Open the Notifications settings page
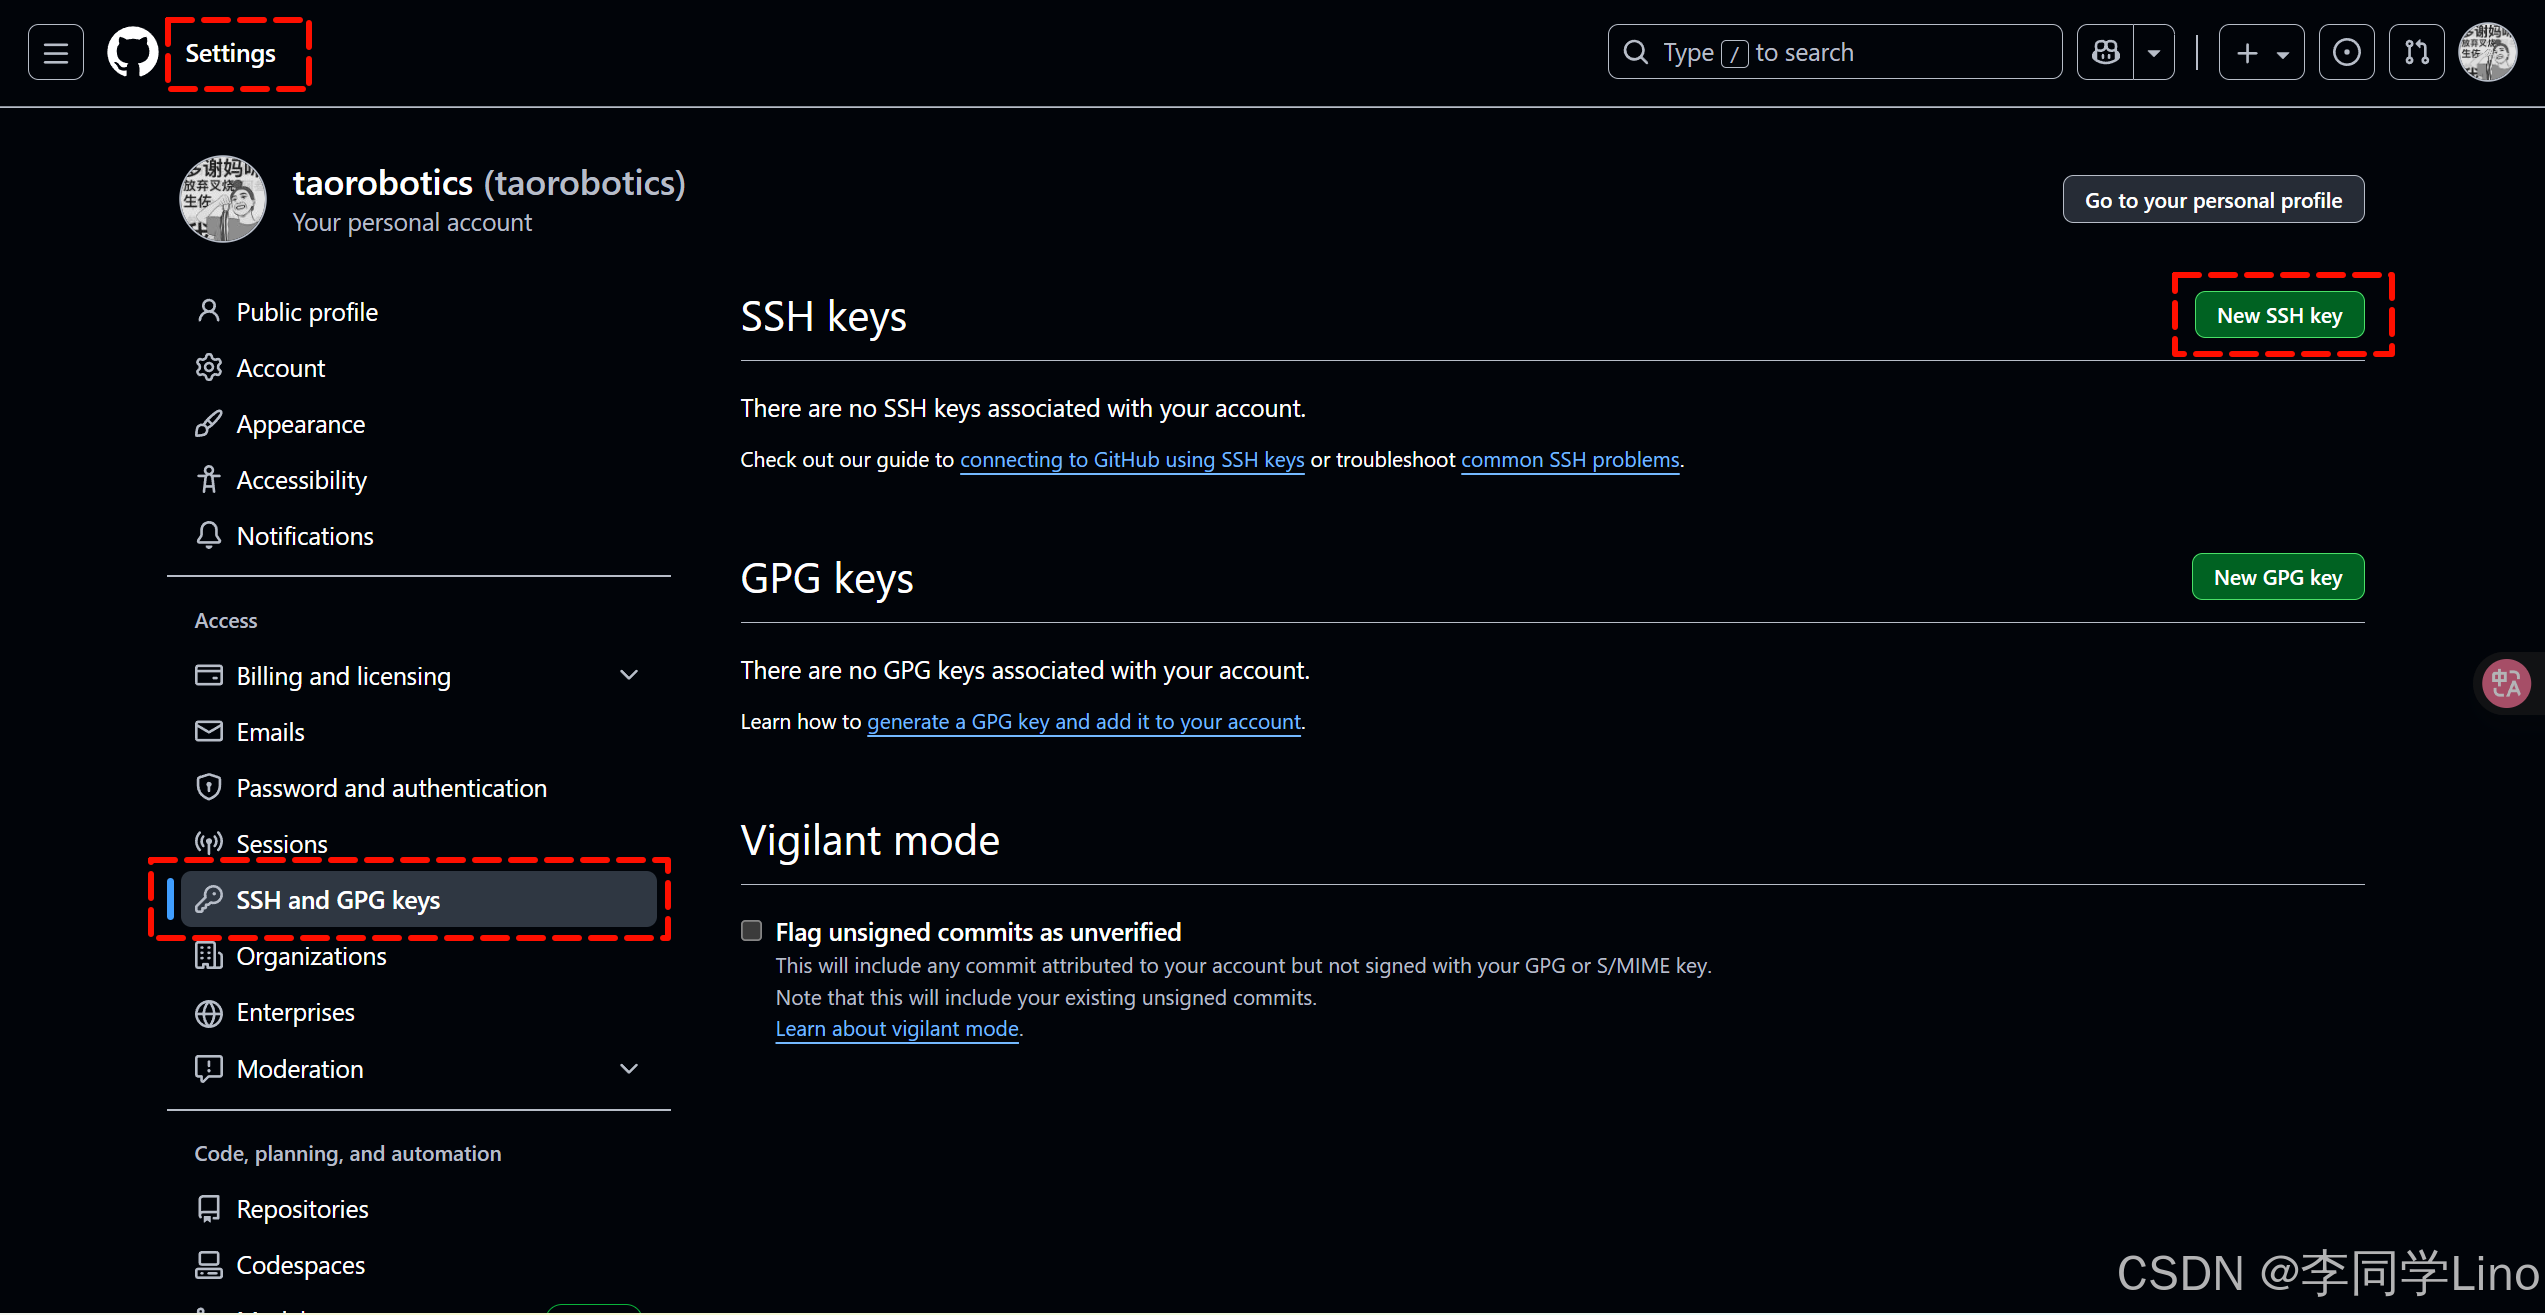The image size is (2545, 1315). [x=304, y=536]
